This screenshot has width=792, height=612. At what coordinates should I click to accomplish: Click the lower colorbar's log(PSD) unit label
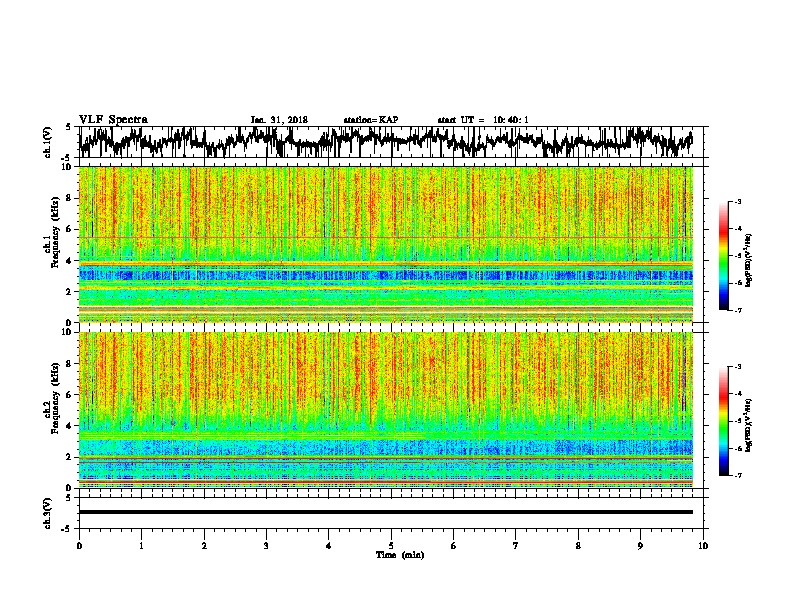749,425
